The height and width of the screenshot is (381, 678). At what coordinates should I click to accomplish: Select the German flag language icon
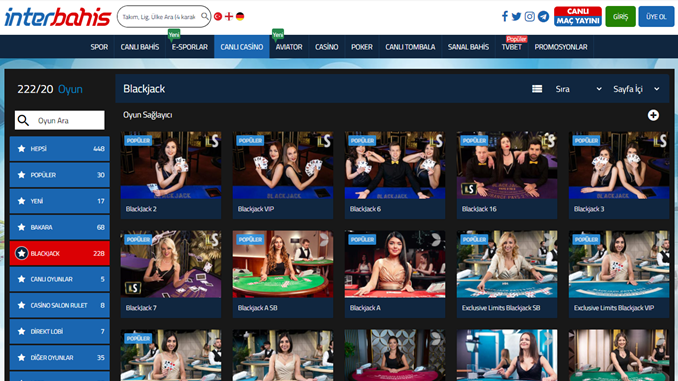point(240,16)
